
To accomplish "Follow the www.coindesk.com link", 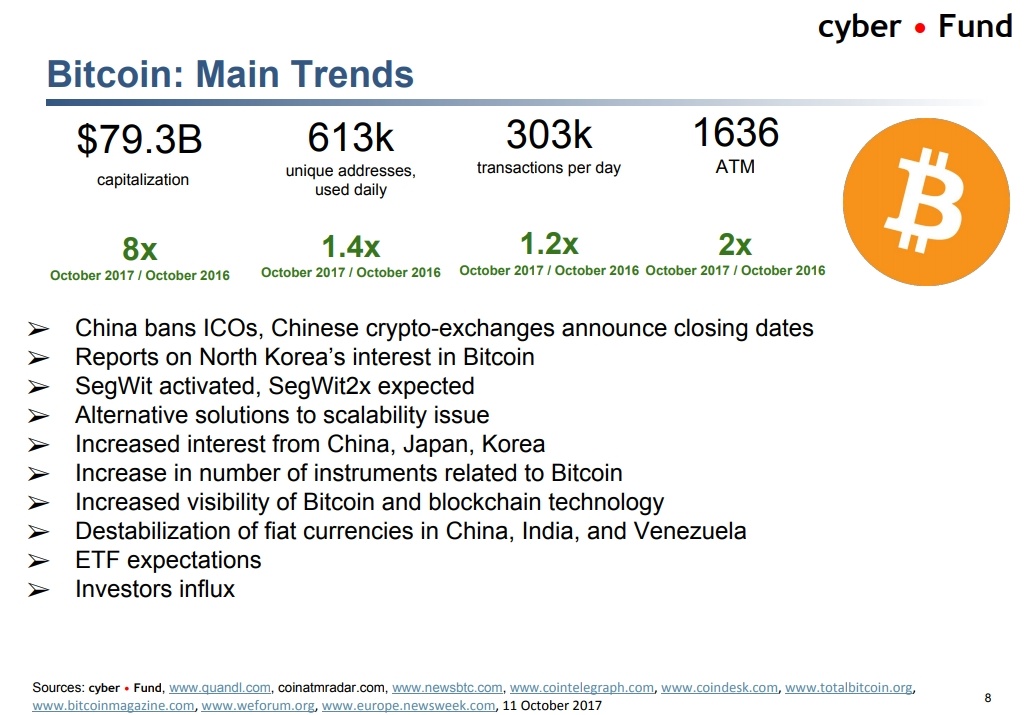I will pyautogui.click(x=719, y=688).
